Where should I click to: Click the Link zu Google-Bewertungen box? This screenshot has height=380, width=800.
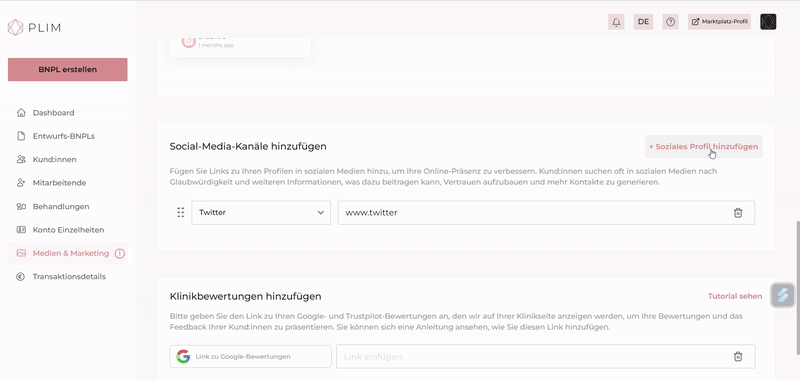click(251, 357)
